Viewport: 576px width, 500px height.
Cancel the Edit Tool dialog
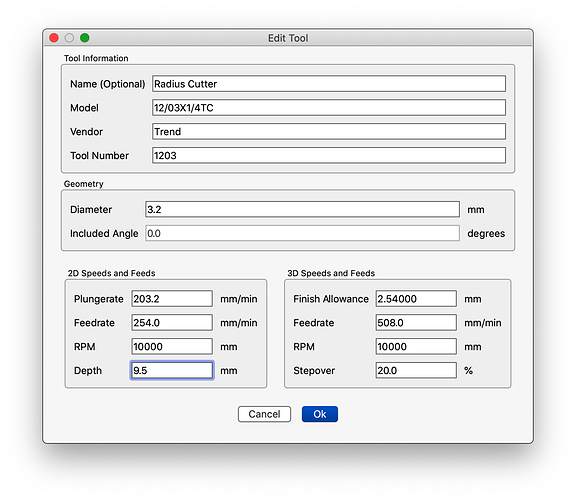pyautogui.click(x=264, y=414)
